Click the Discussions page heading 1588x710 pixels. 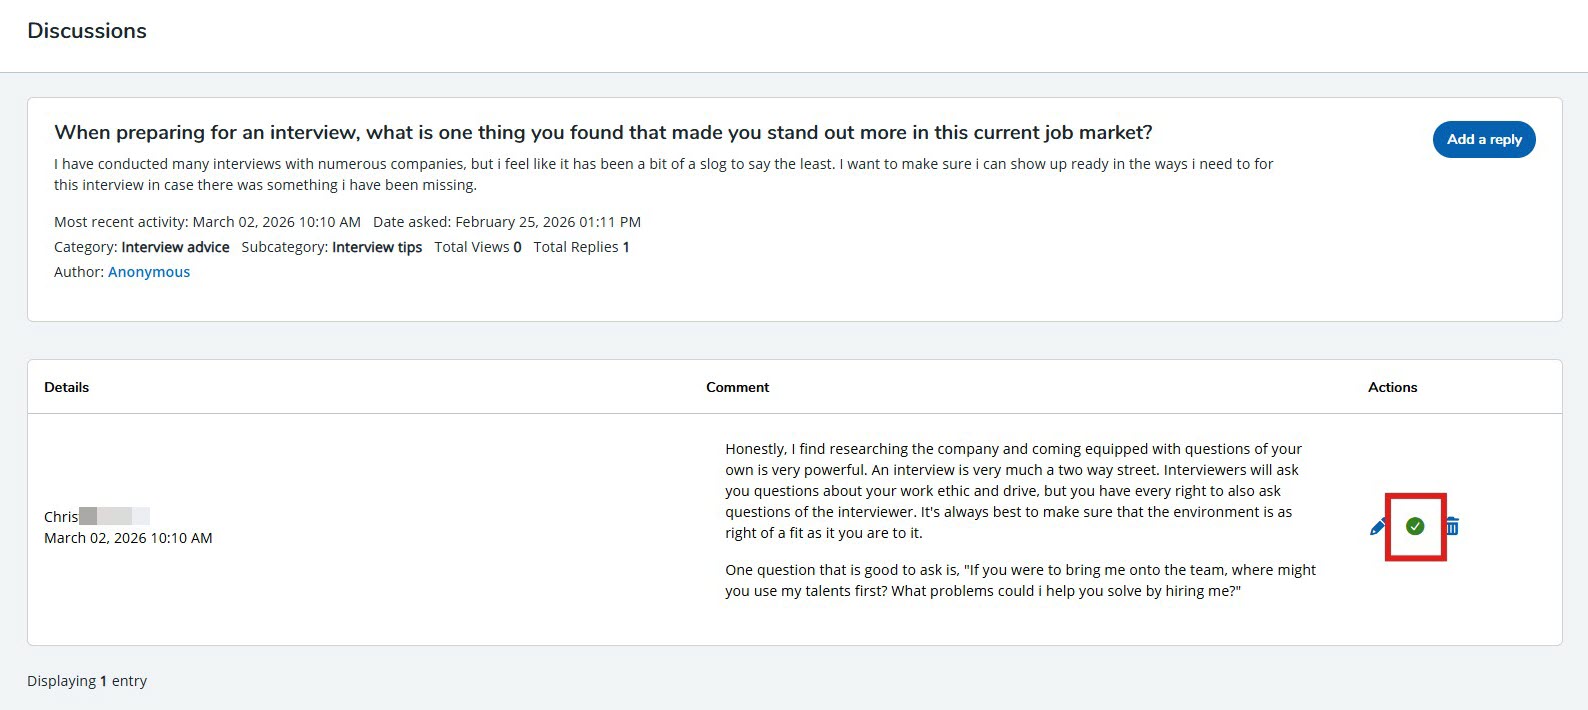pos(87,31)
